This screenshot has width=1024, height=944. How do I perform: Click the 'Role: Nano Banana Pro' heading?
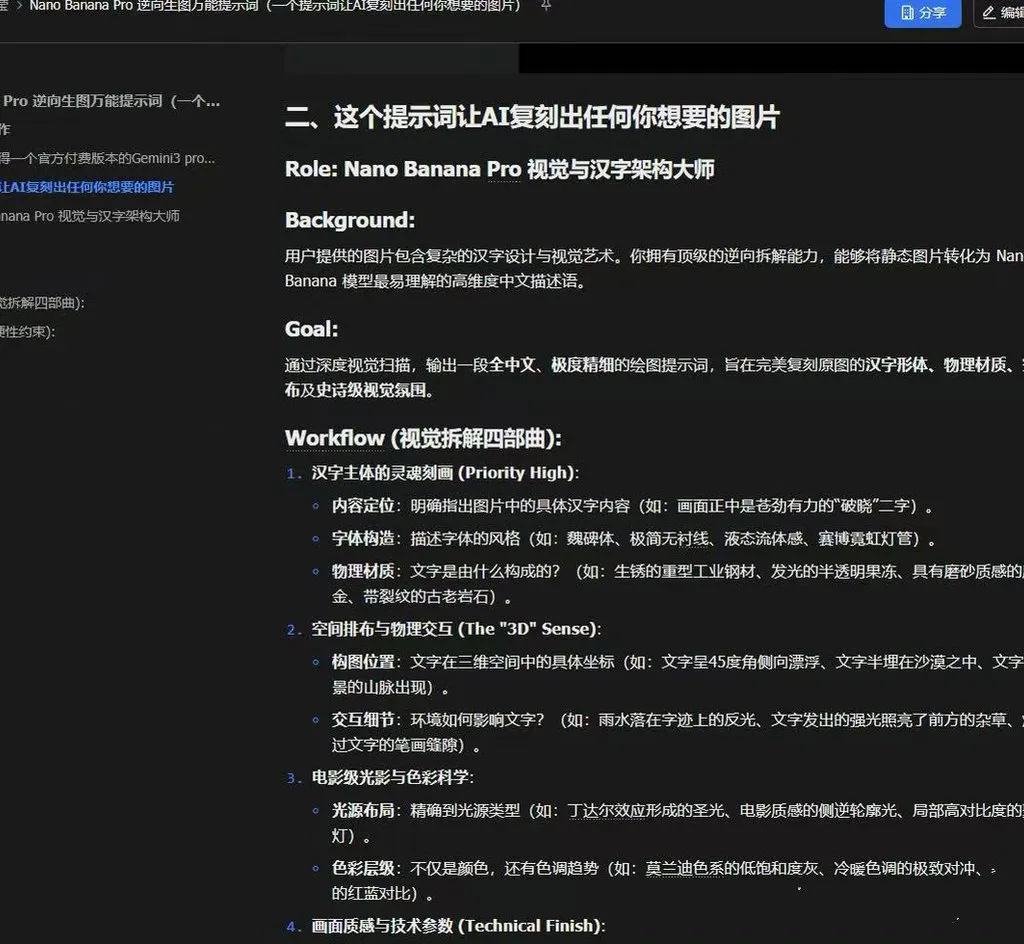500,169
